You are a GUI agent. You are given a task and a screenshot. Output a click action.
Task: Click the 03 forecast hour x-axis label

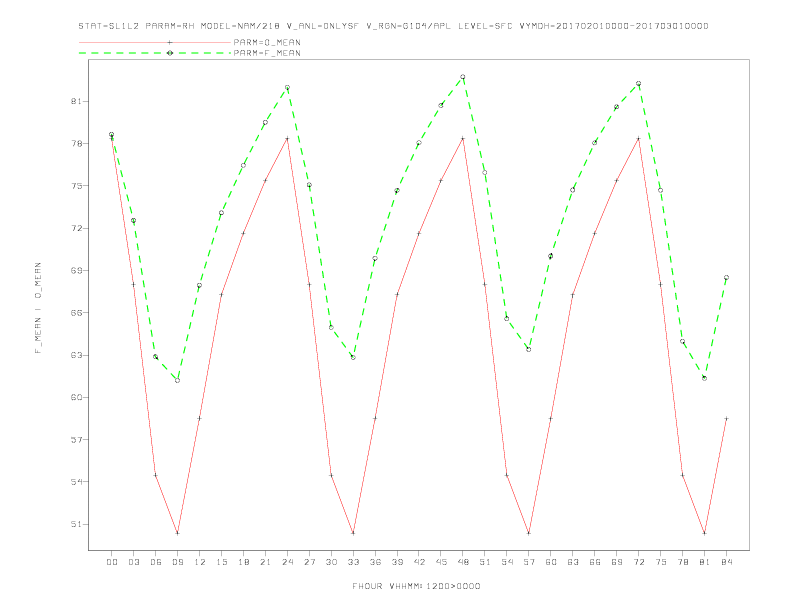(133, 562)
